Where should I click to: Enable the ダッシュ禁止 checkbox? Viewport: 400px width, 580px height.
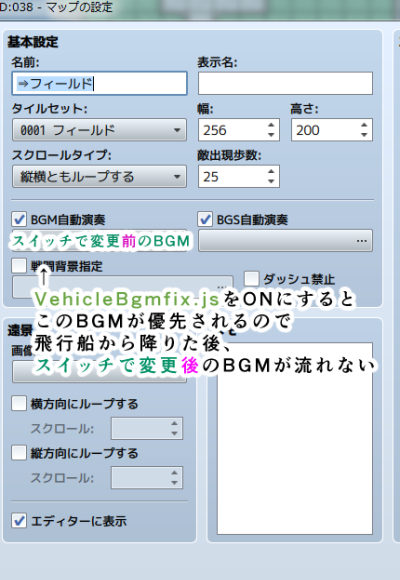pyautogui.click(x=252, y=279)
